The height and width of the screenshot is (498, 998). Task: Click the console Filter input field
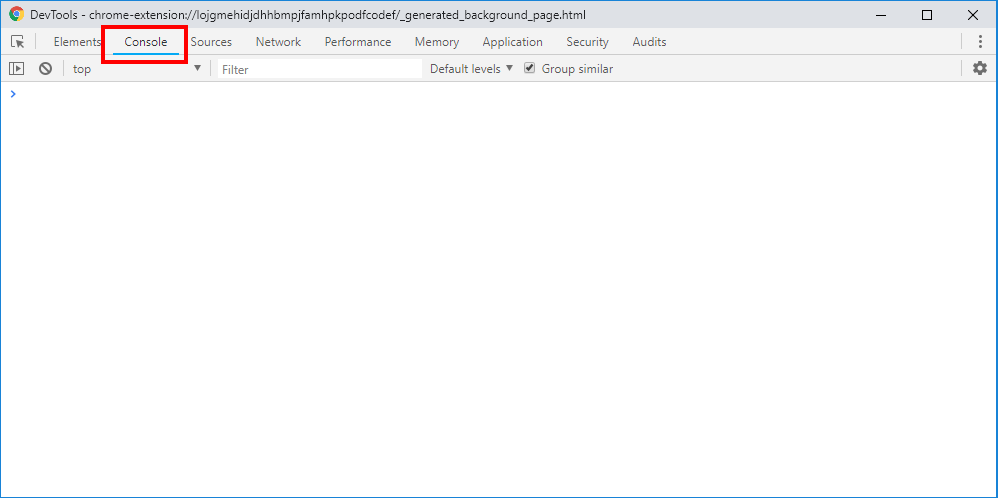(x=320, y=69)
